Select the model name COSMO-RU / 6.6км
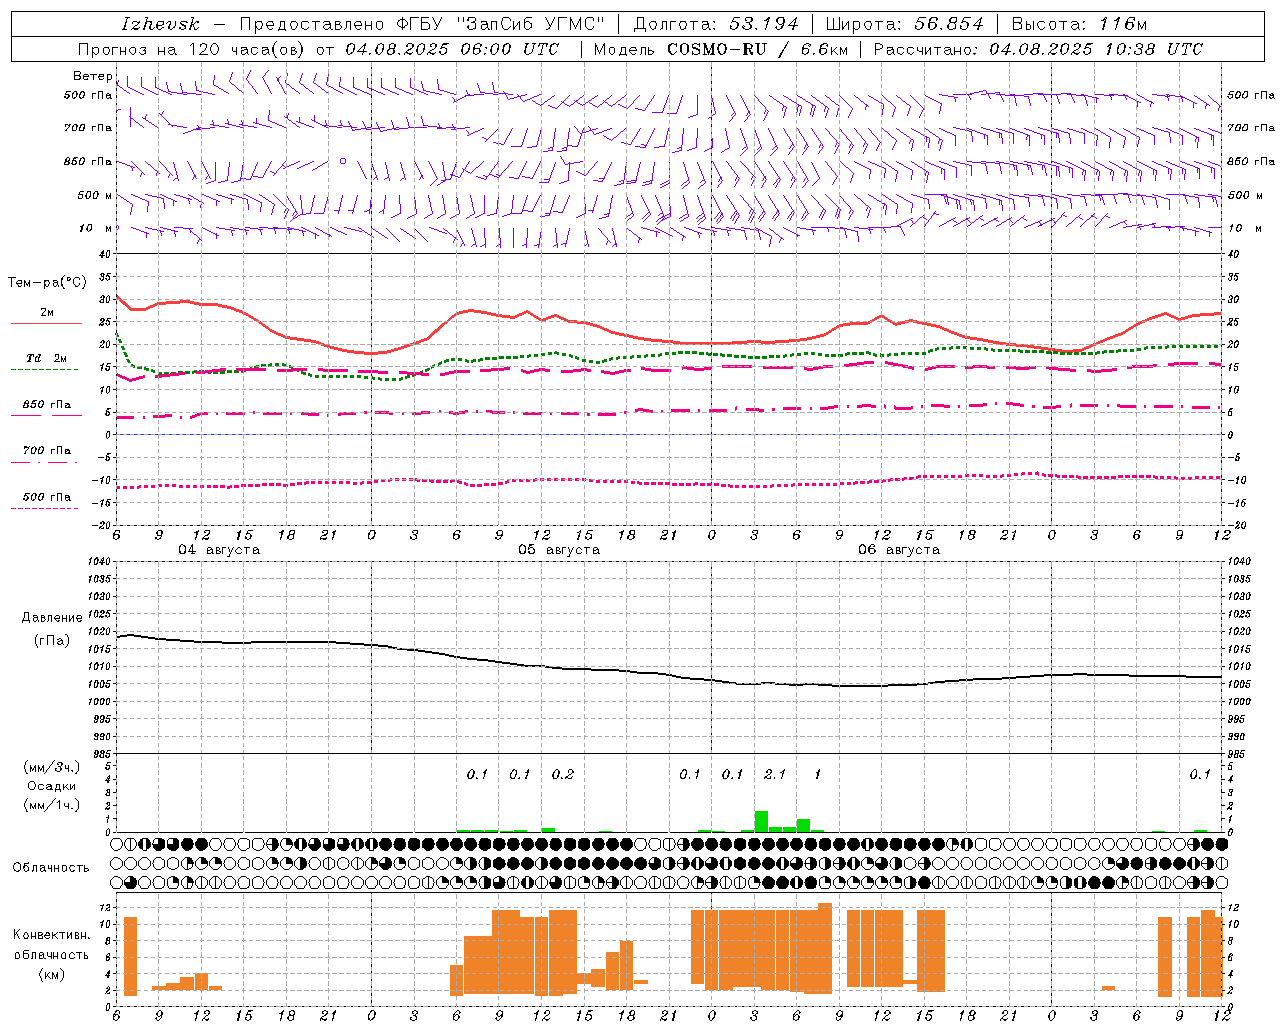 pos(757,49)
